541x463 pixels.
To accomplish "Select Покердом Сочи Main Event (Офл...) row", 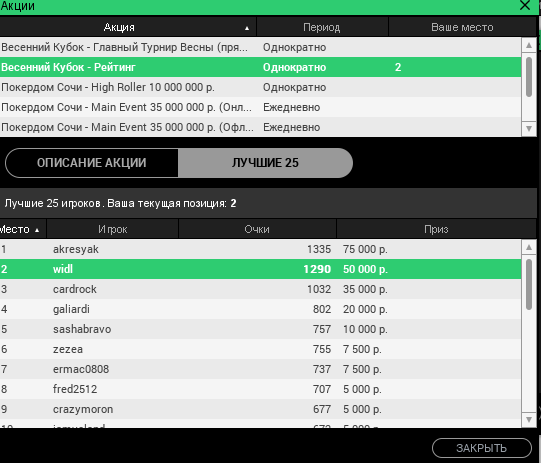I will pos(260,127).
